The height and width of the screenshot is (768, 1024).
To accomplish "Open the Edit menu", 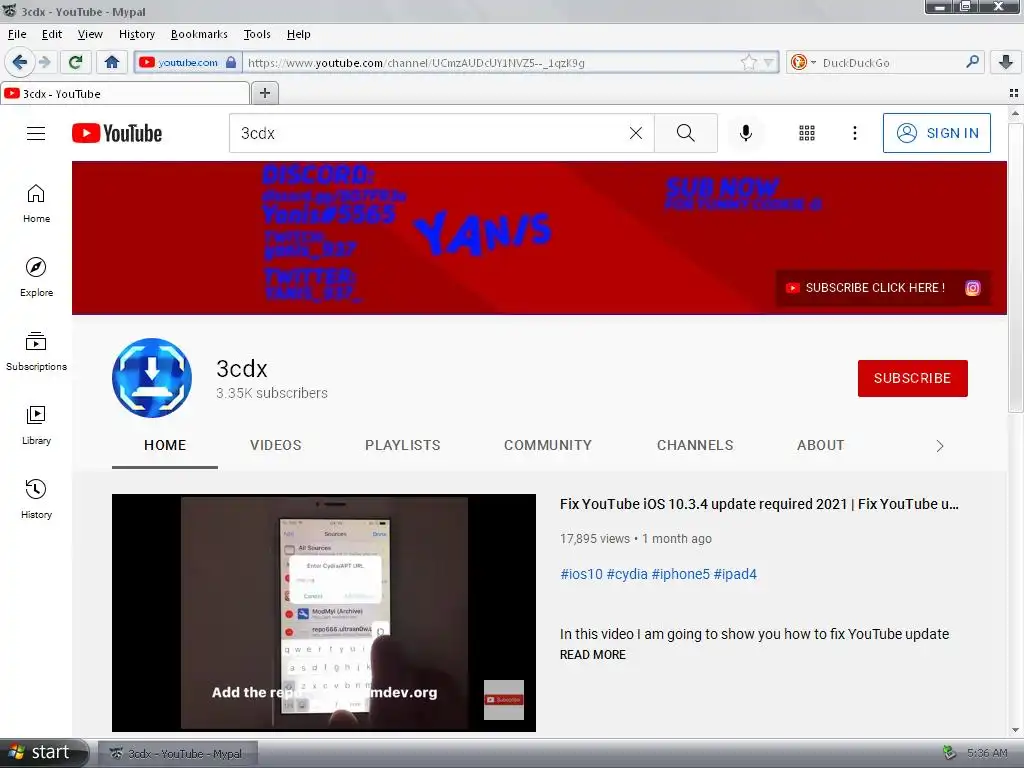I will (x=52, y=34).
